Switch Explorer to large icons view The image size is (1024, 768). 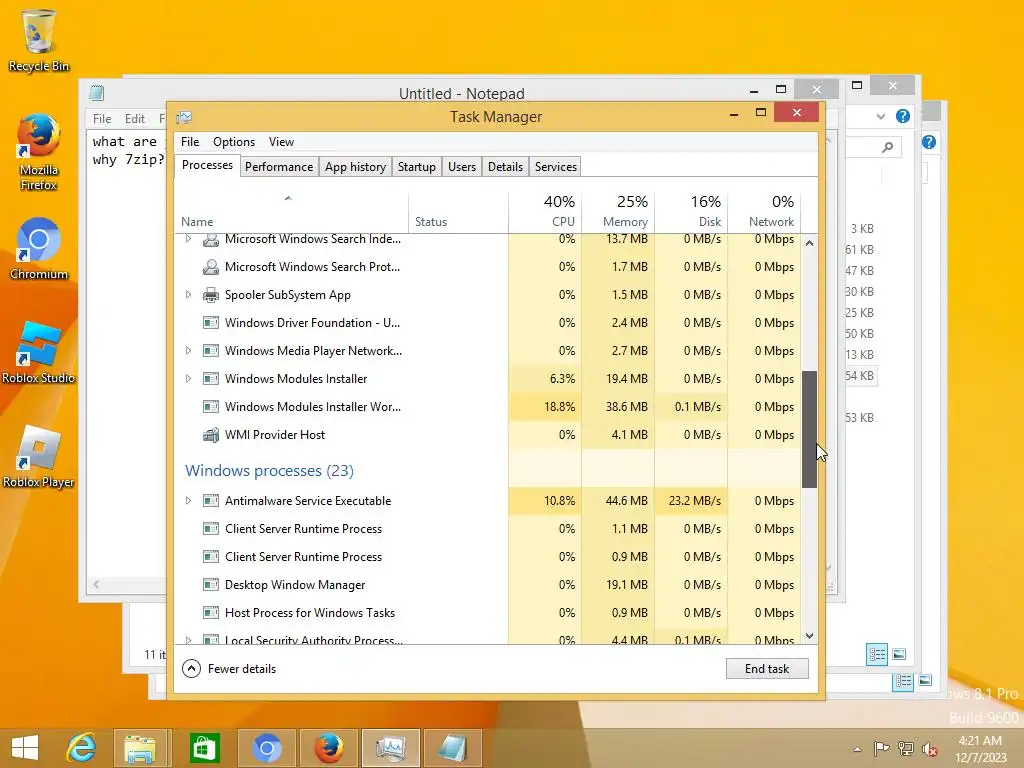pyautogui.click(x=899, y=654)
